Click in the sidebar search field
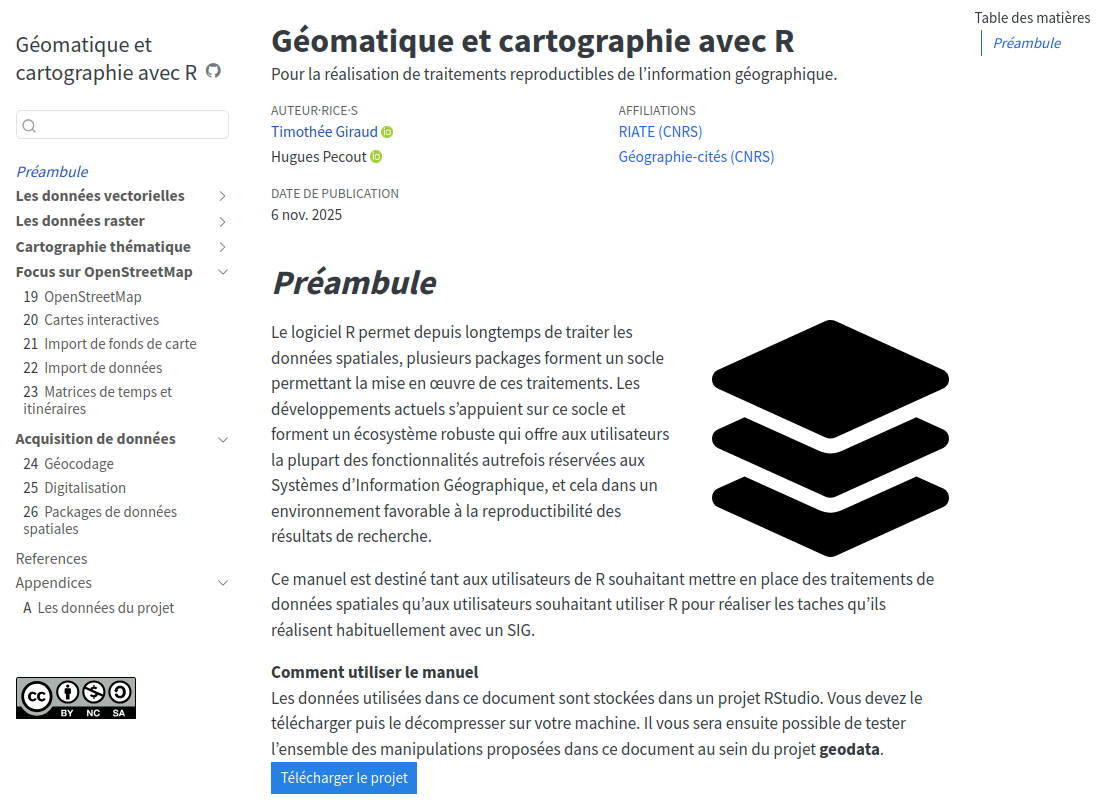 pyautogui.click(x=130, y=125)
